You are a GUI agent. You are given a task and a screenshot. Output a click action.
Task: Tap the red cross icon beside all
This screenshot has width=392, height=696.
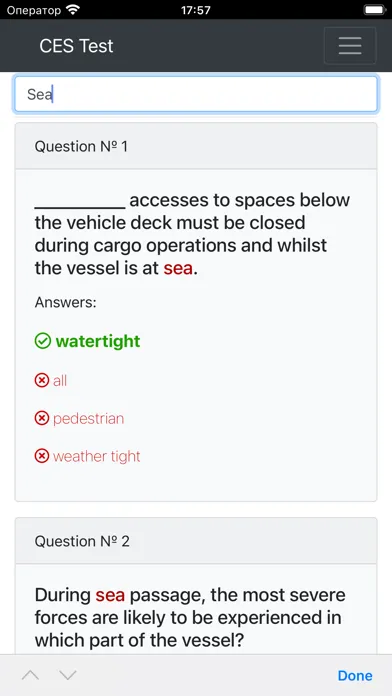pos(42,380)
